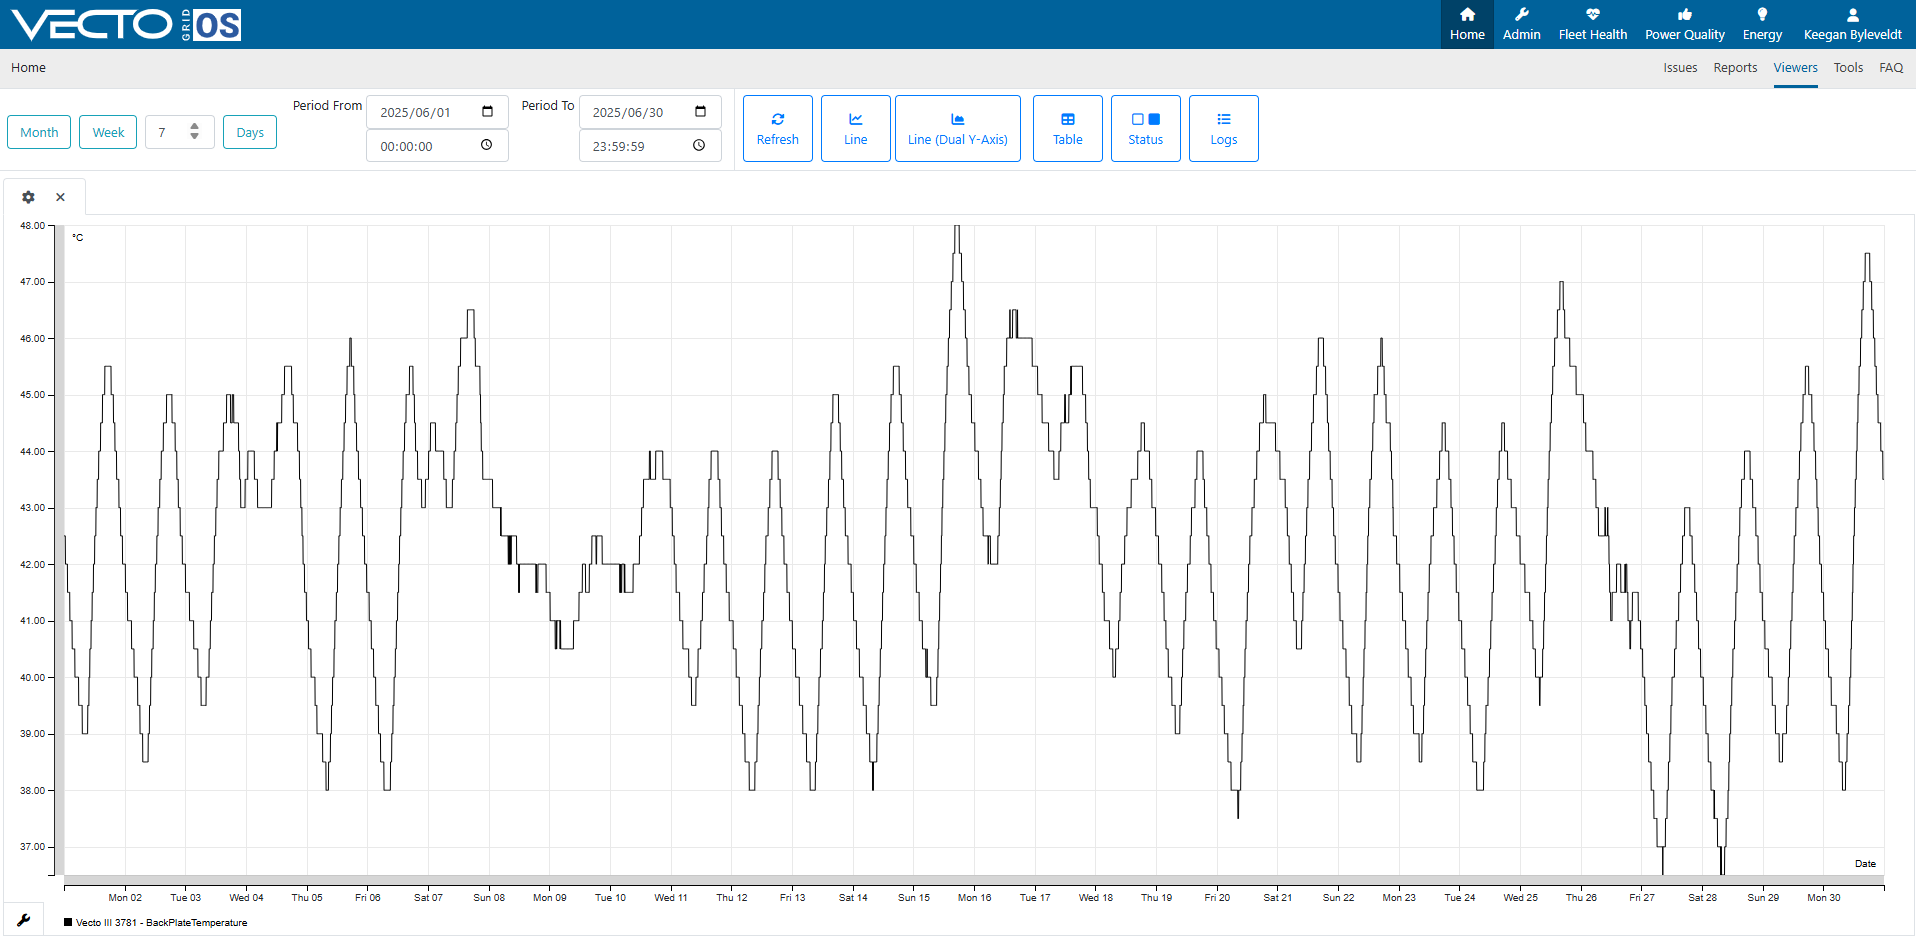Viewport: 1916px width, 942px height.
Task: Open chart settings gear on the tab
Action: point(28,197)
